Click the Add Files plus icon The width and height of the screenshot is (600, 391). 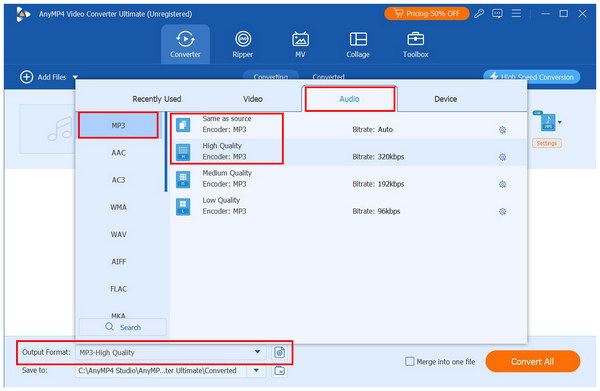pos(26,77)
